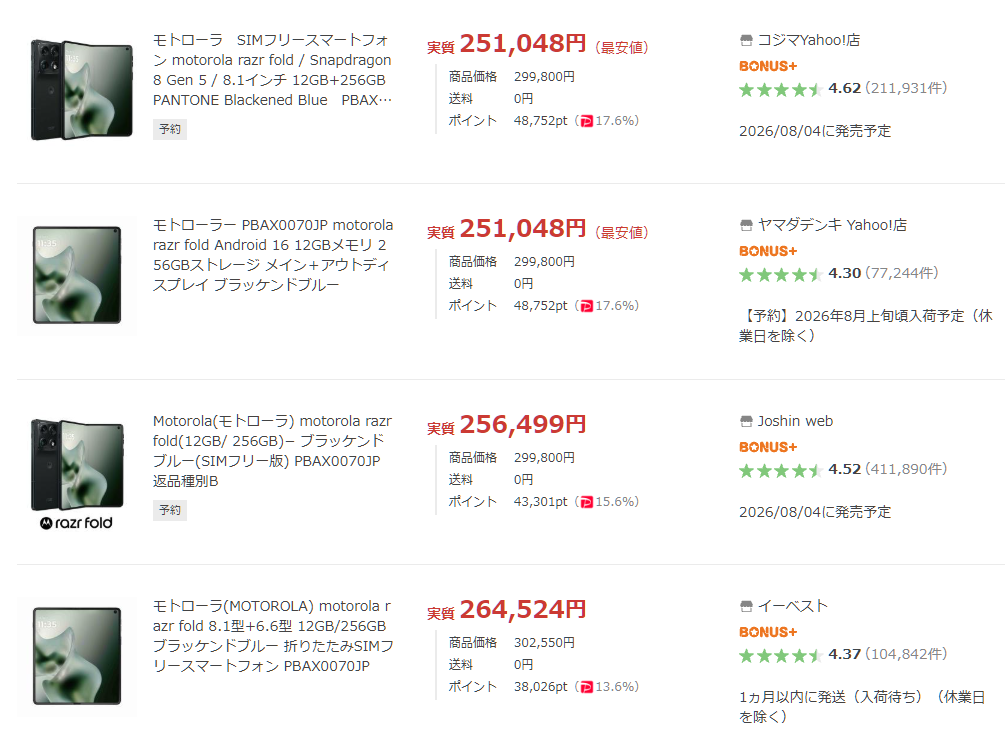Click the store icon beside ヤマダデンキ Yahoo!店
This screenshot has width=1005, height=755.
click(x=746, y=226)
